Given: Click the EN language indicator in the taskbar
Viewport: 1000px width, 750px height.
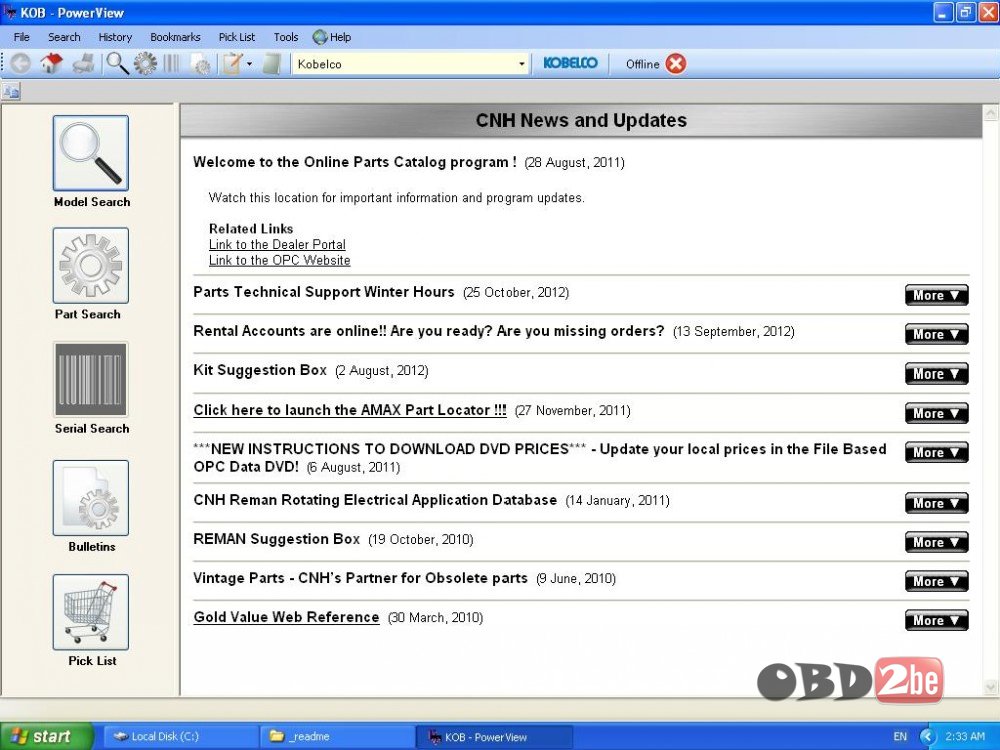Looking at the screenshot, I should 900,737.
